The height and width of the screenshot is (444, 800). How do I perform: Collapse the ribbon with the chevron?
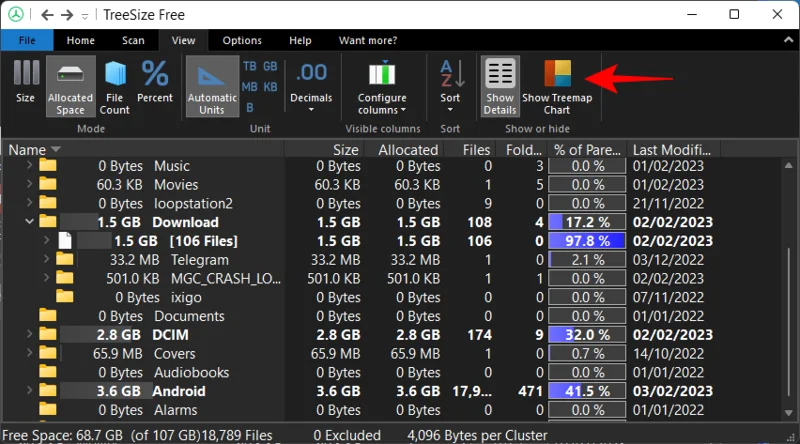[x=789, y=40]
